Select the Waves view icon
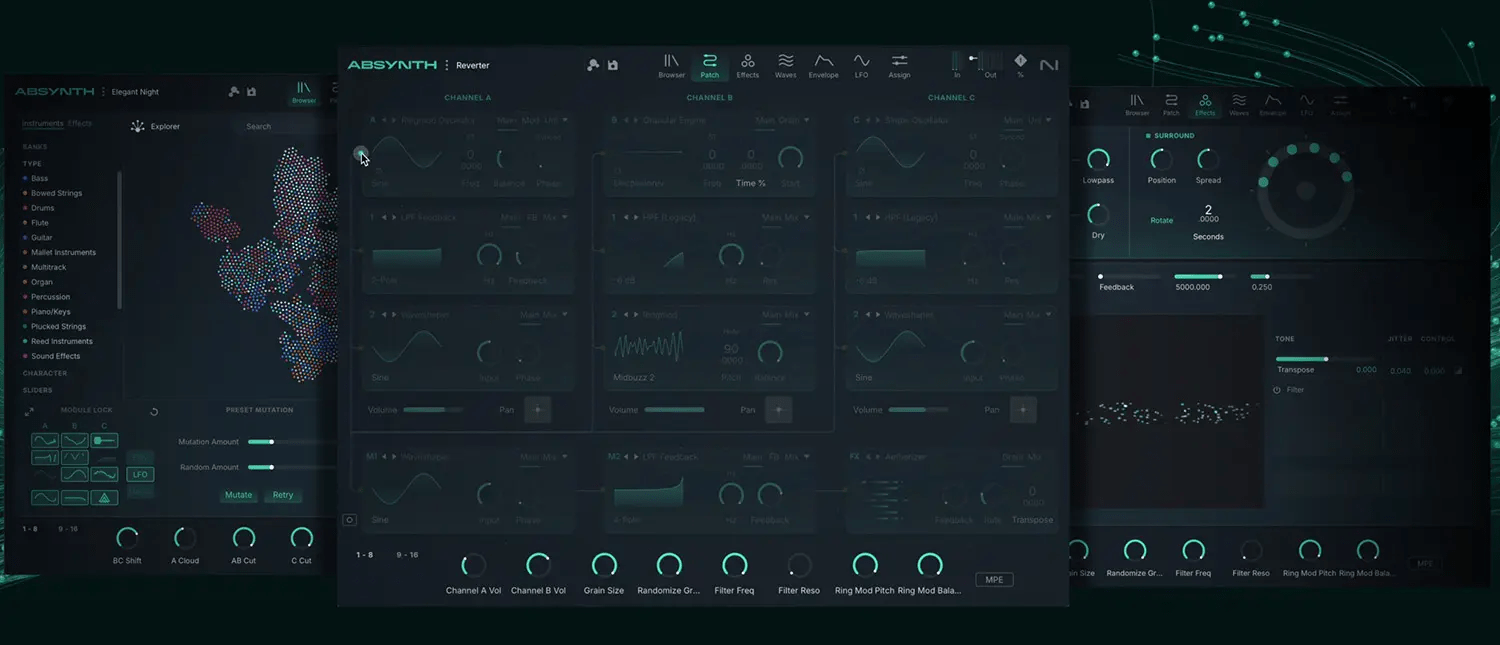The image size is (1500, 645). 785,66
